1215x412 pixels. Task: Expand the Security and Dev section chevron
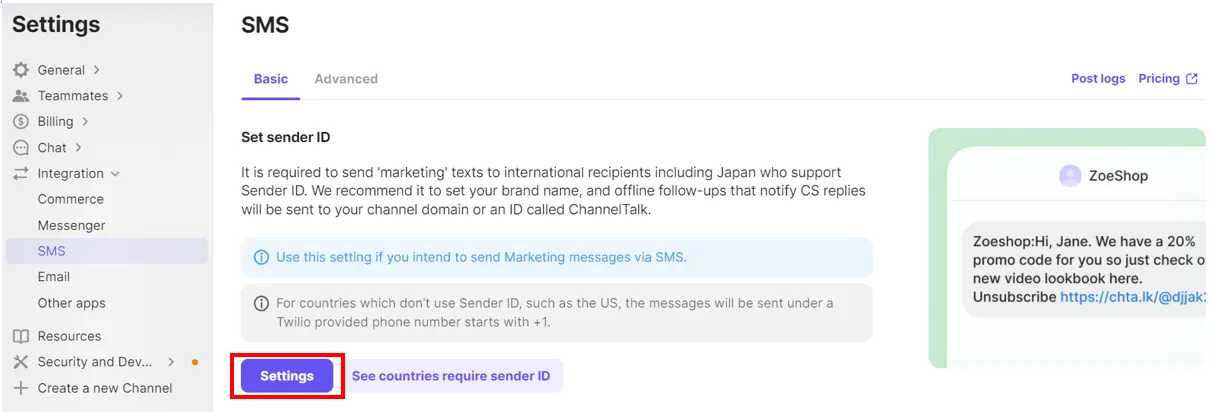pos(171,362)
